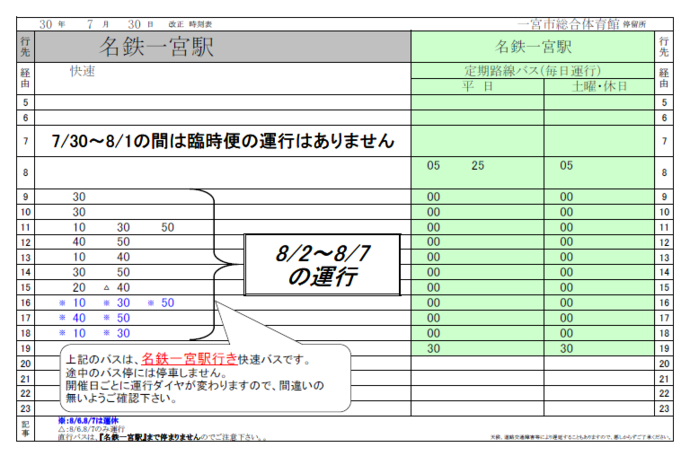Select the 平日 19 o'clock departure 30
Screen dimensions: 690x456
433,349
